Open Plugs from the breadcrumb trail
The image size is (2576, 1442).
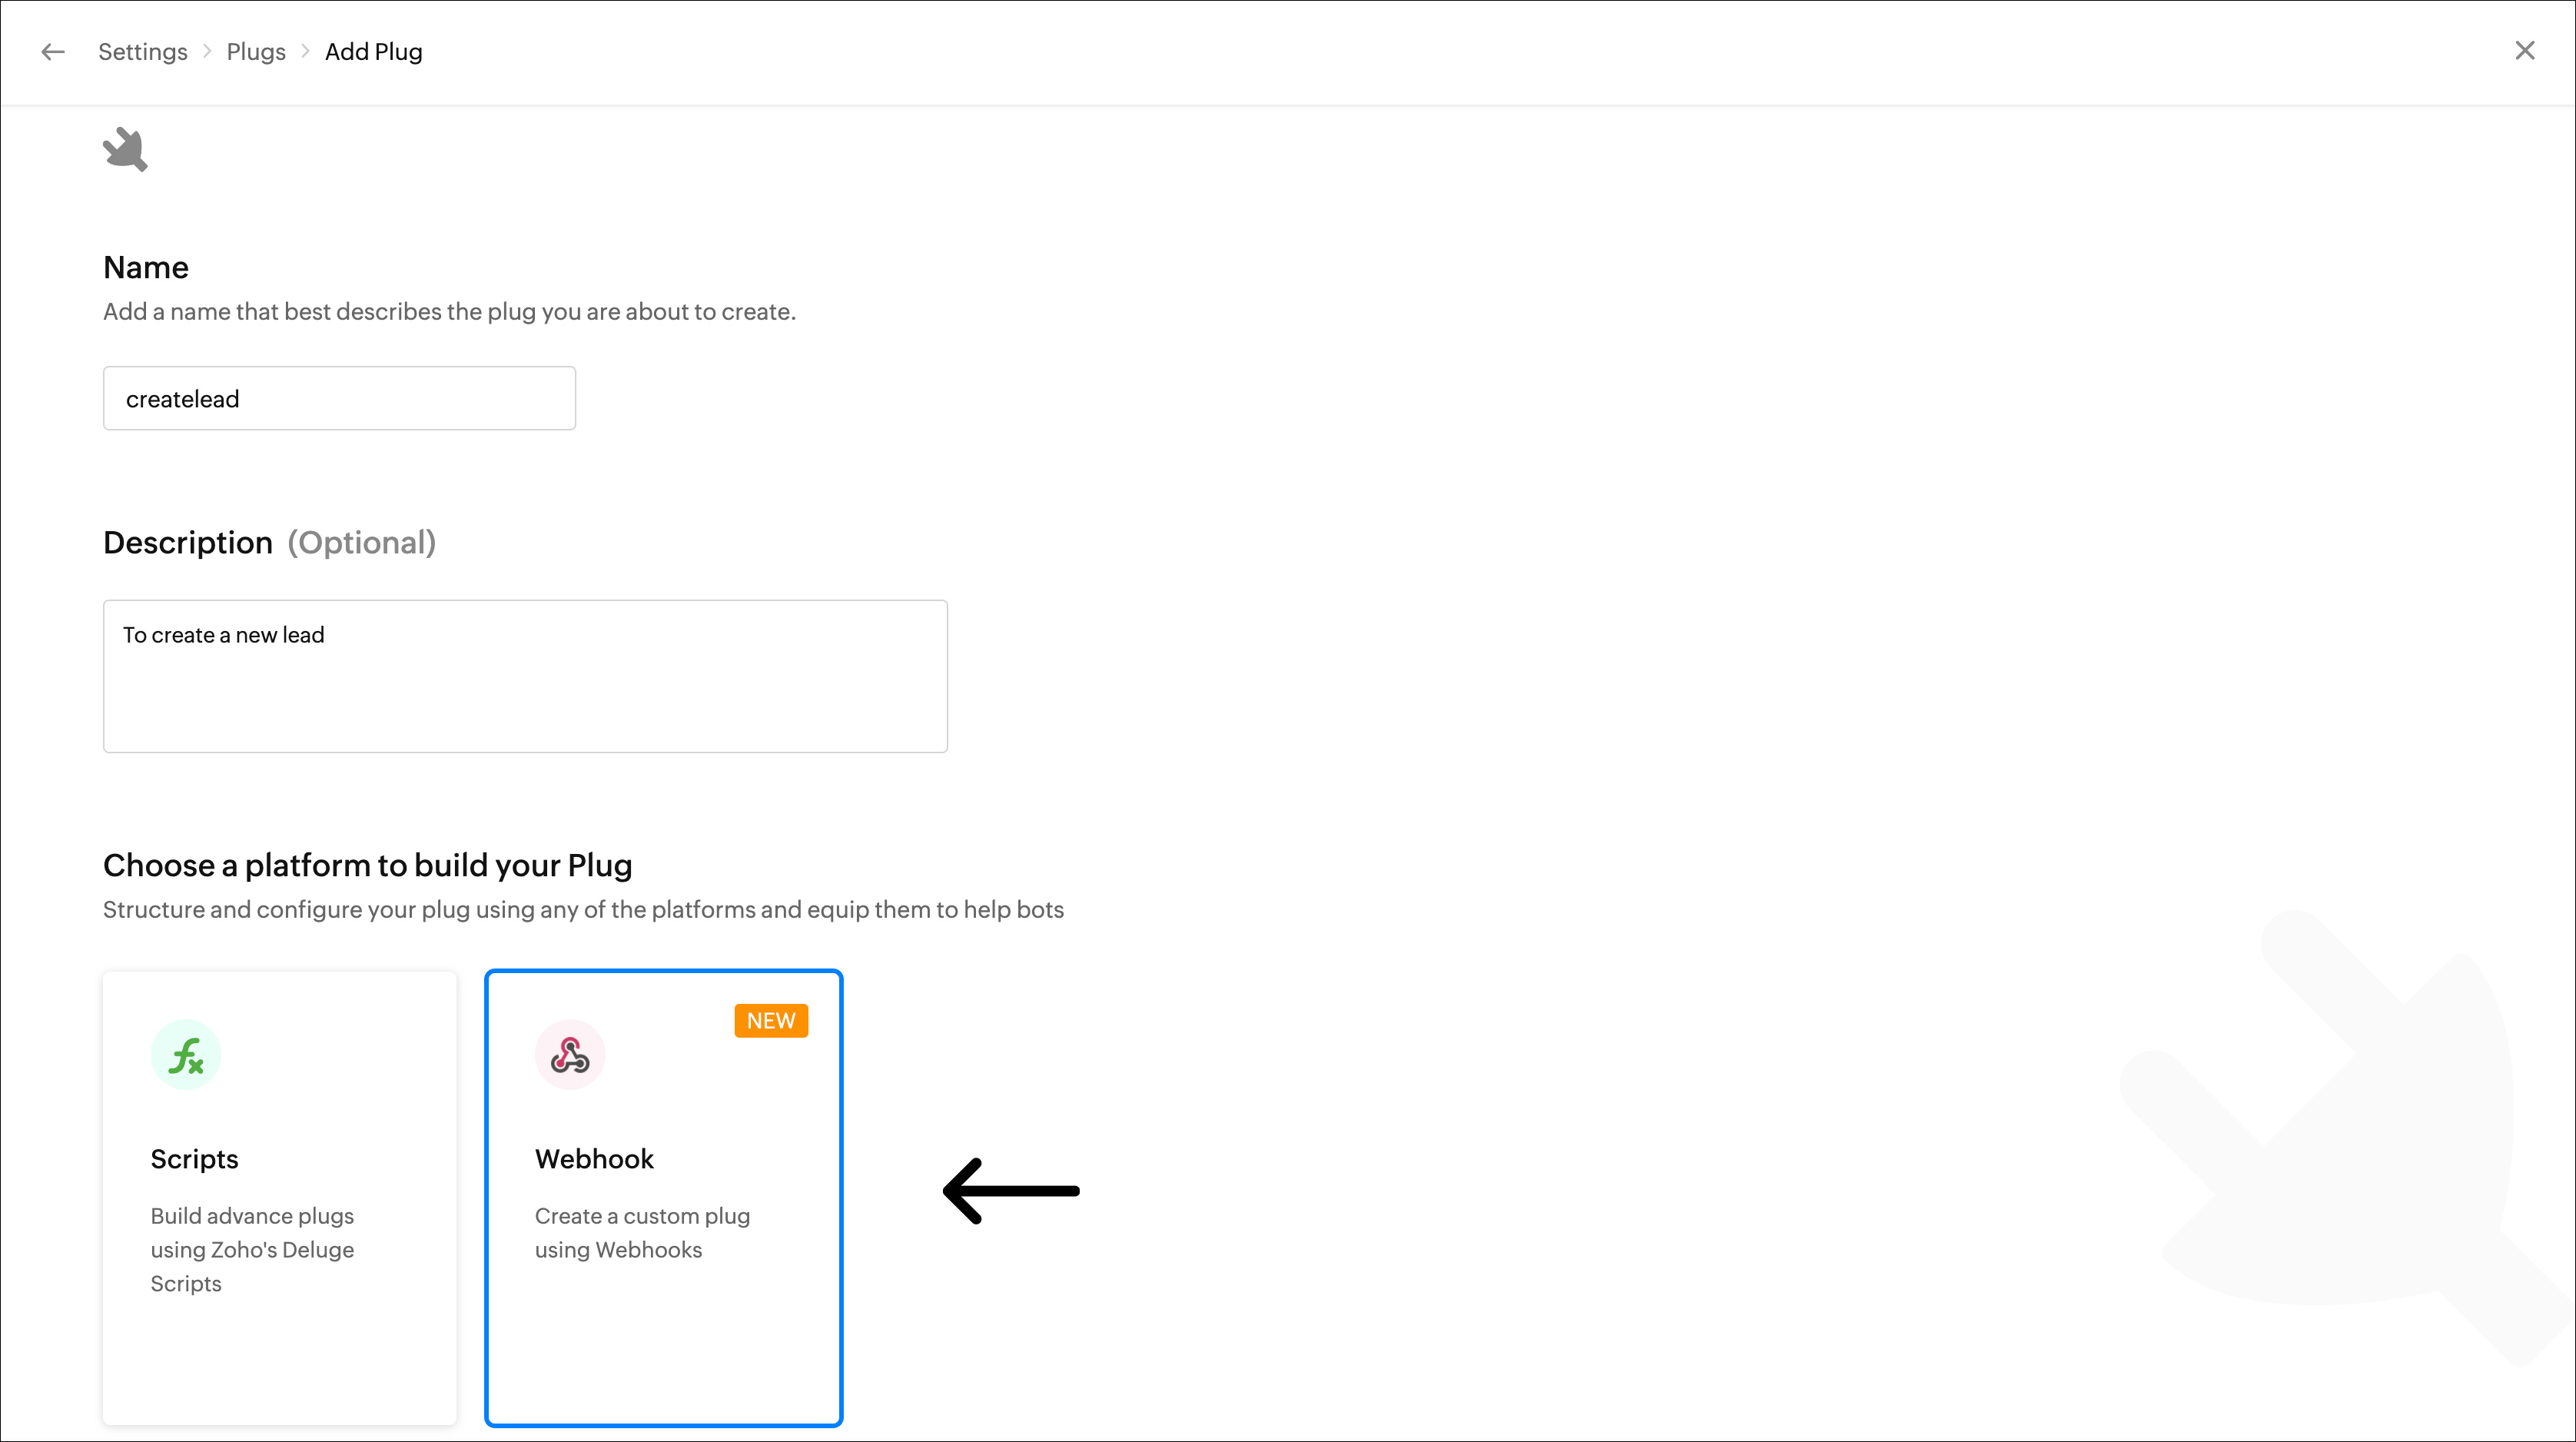pyautogui.click(x=256, y=52)
